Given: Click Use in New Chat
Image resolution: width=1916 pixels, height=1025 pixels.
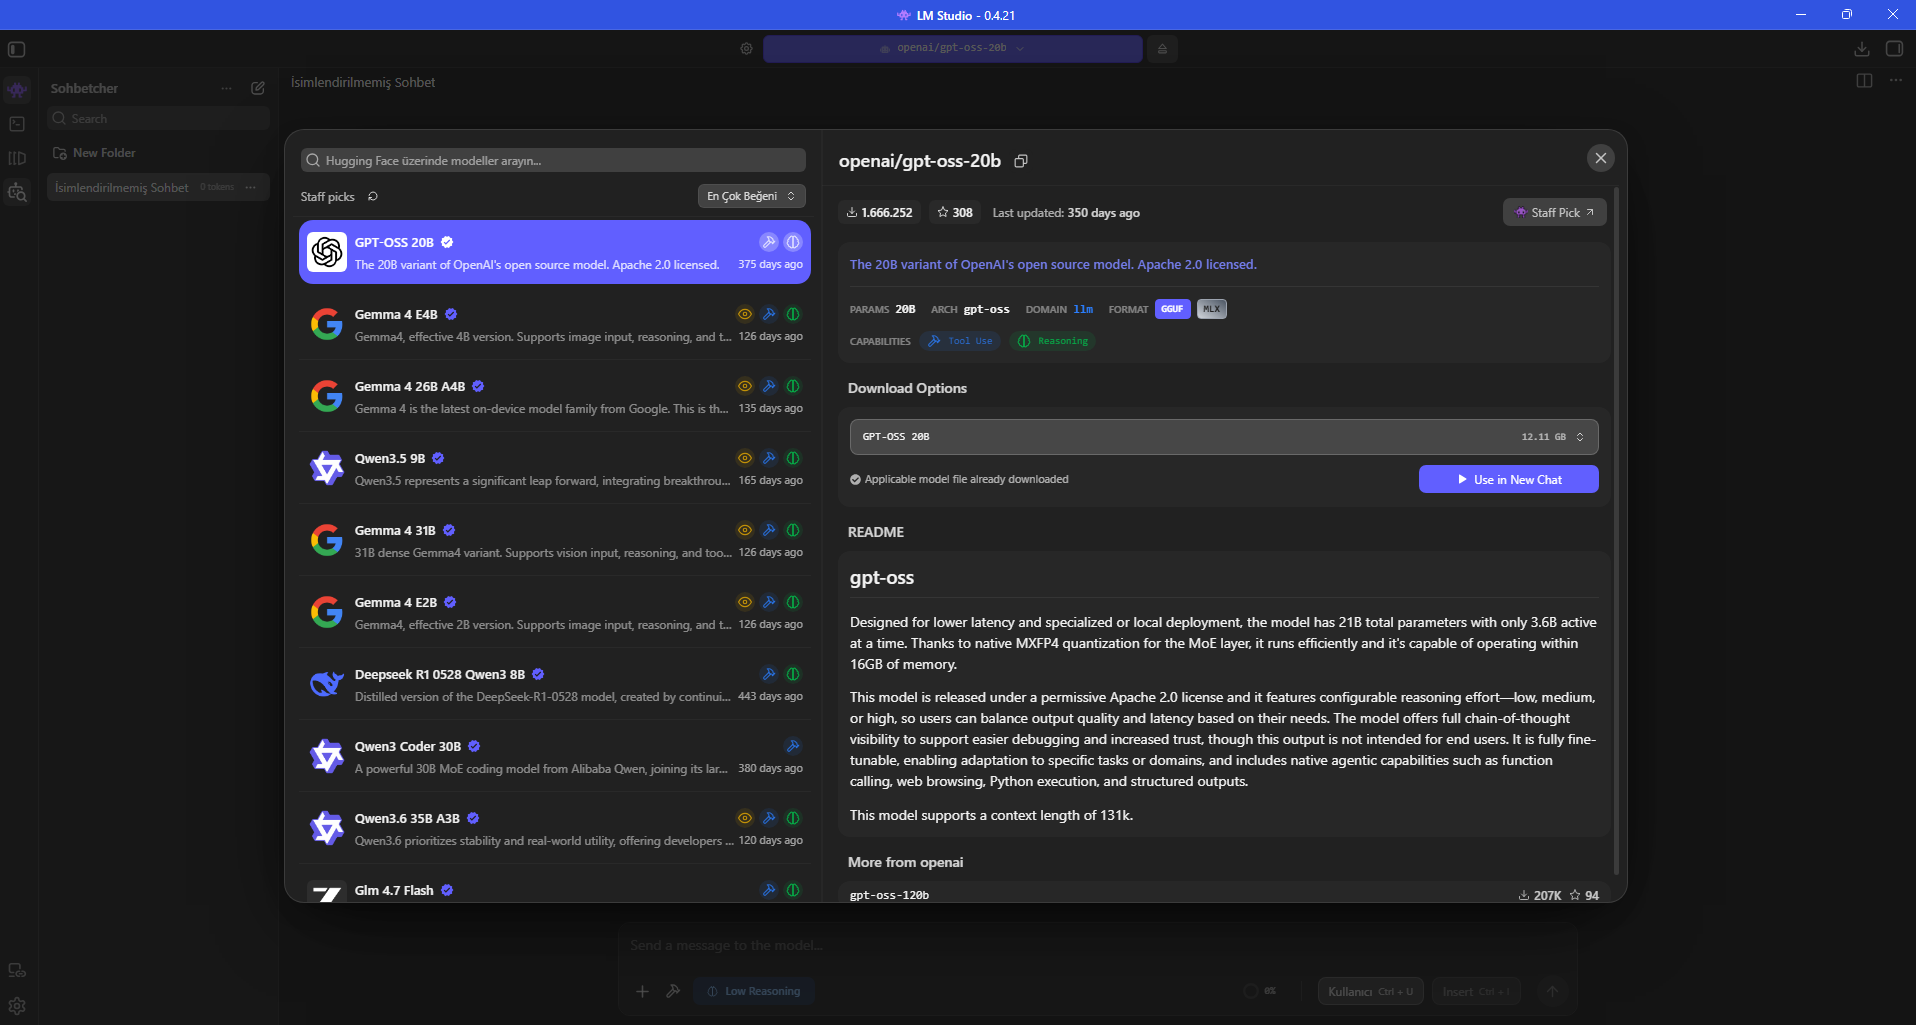Looking at the screenshot, I should pyautogui.click(x=1508, y=480).
